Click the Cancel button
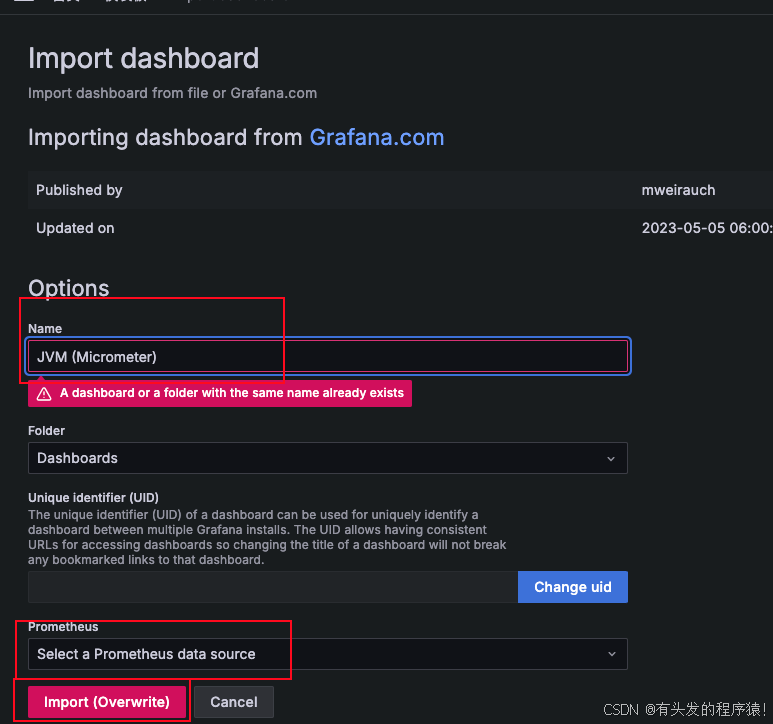 pos(234,702)
